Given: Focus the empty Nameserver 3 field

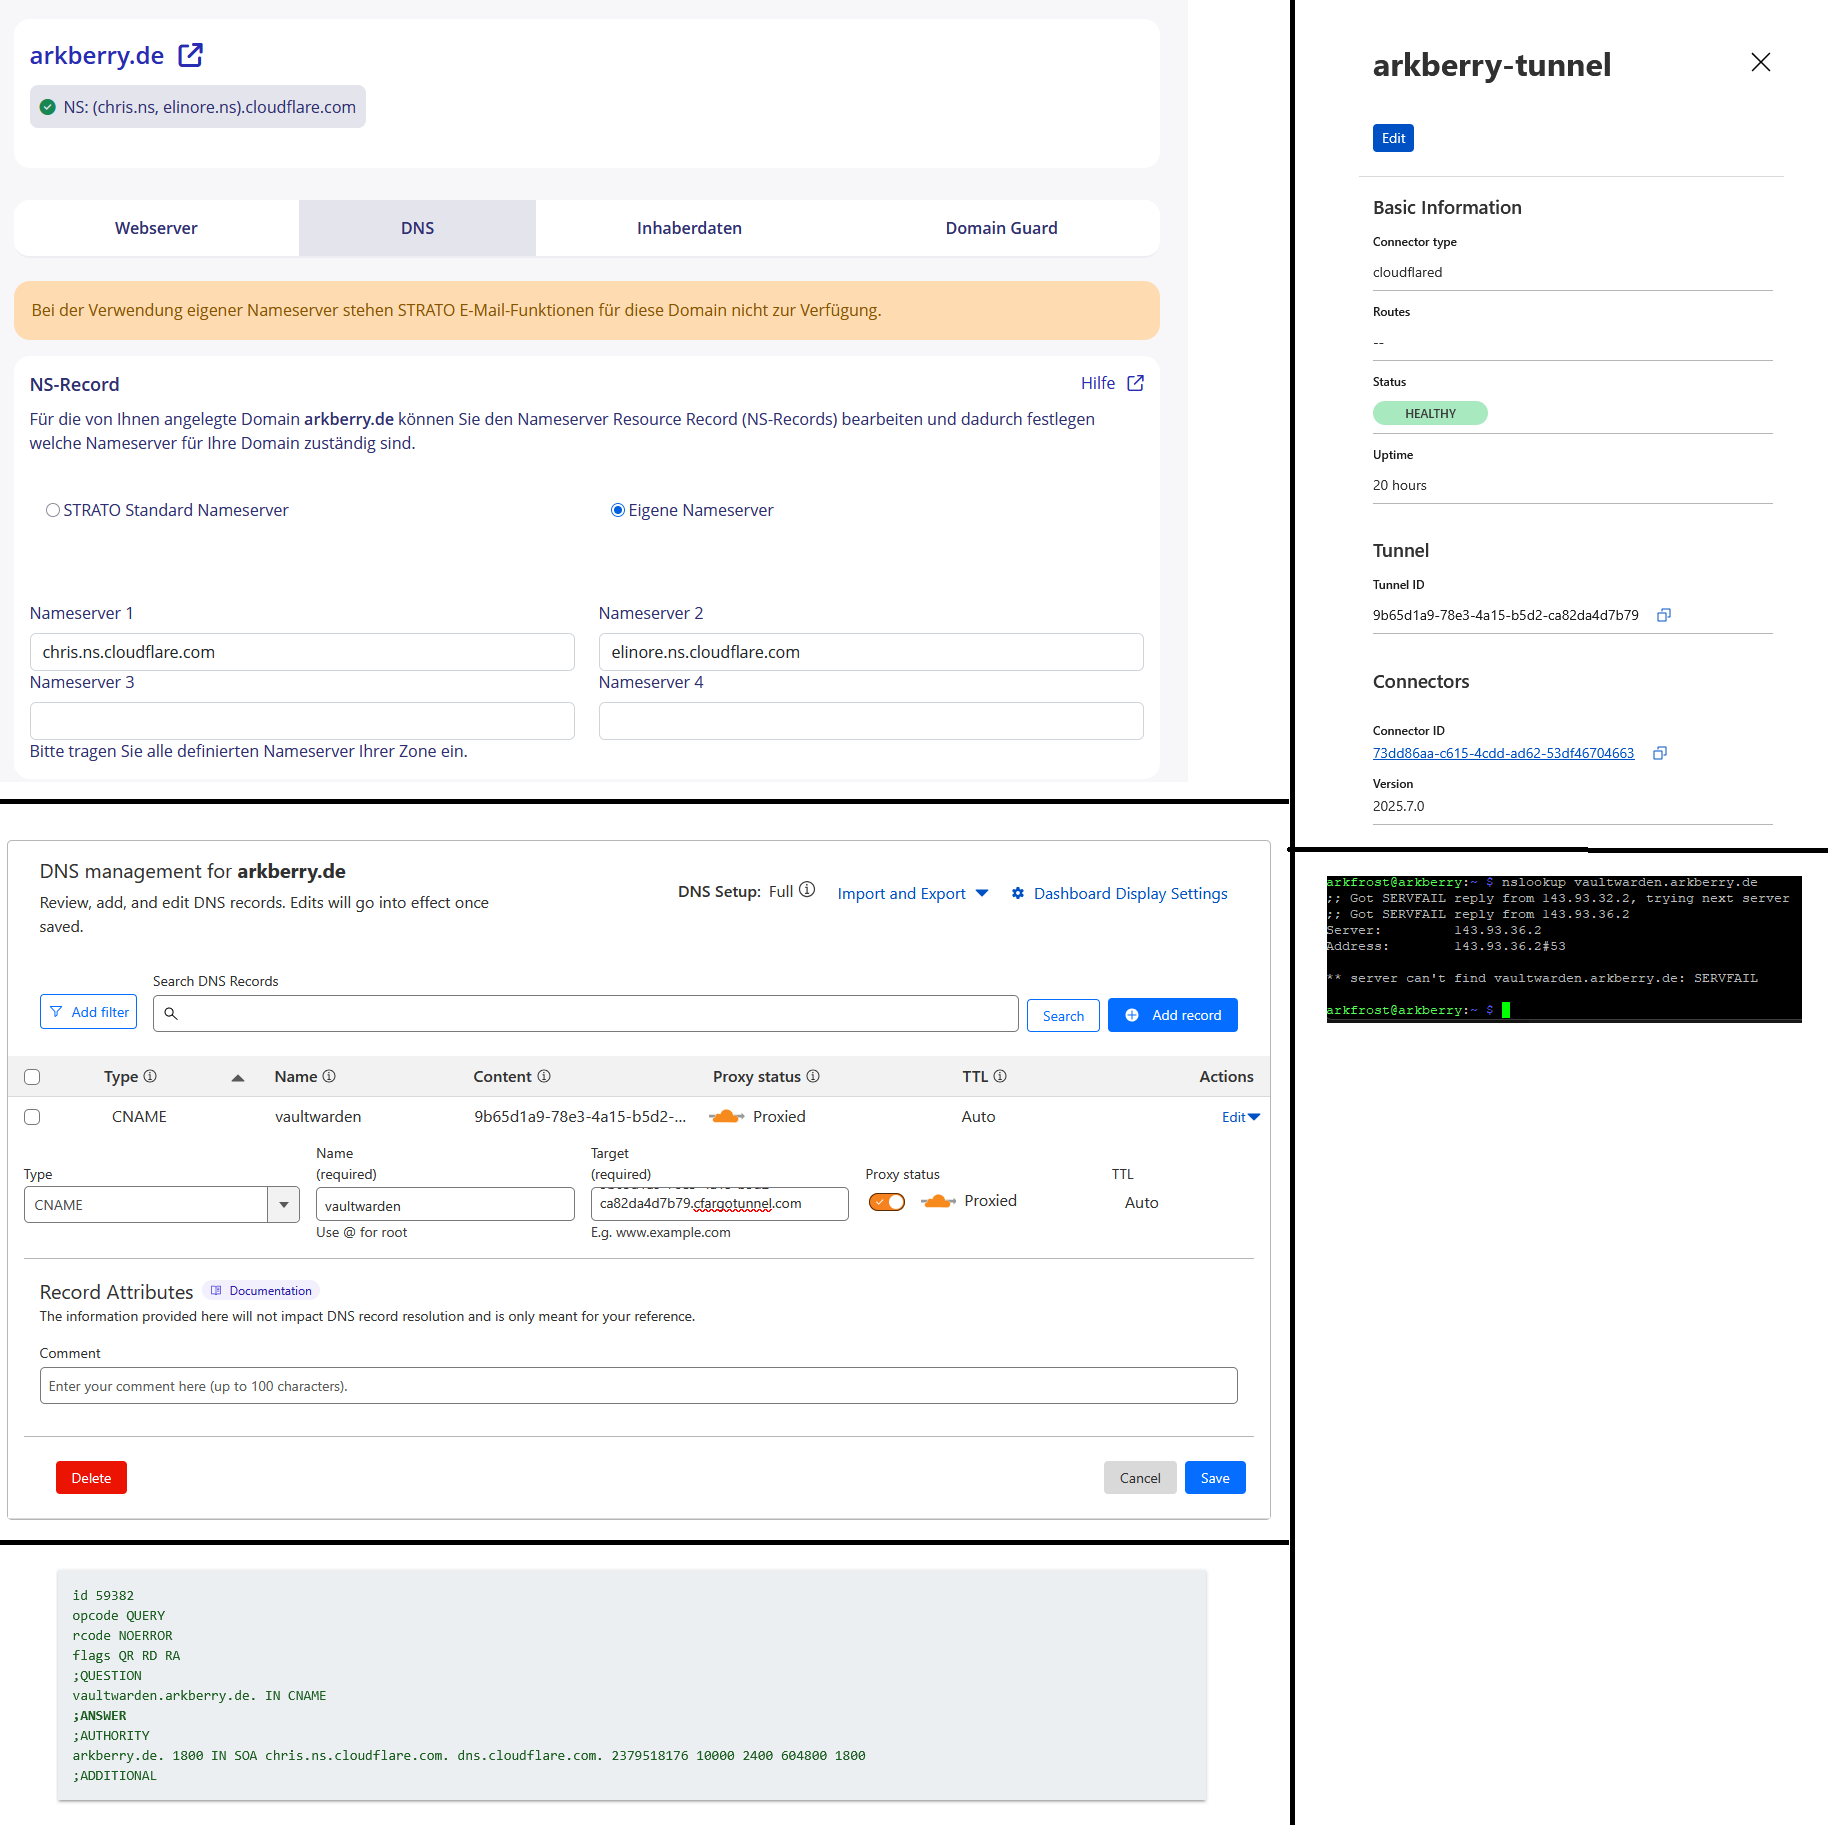Looking at the screenshot, I should (x=302, y=721).
